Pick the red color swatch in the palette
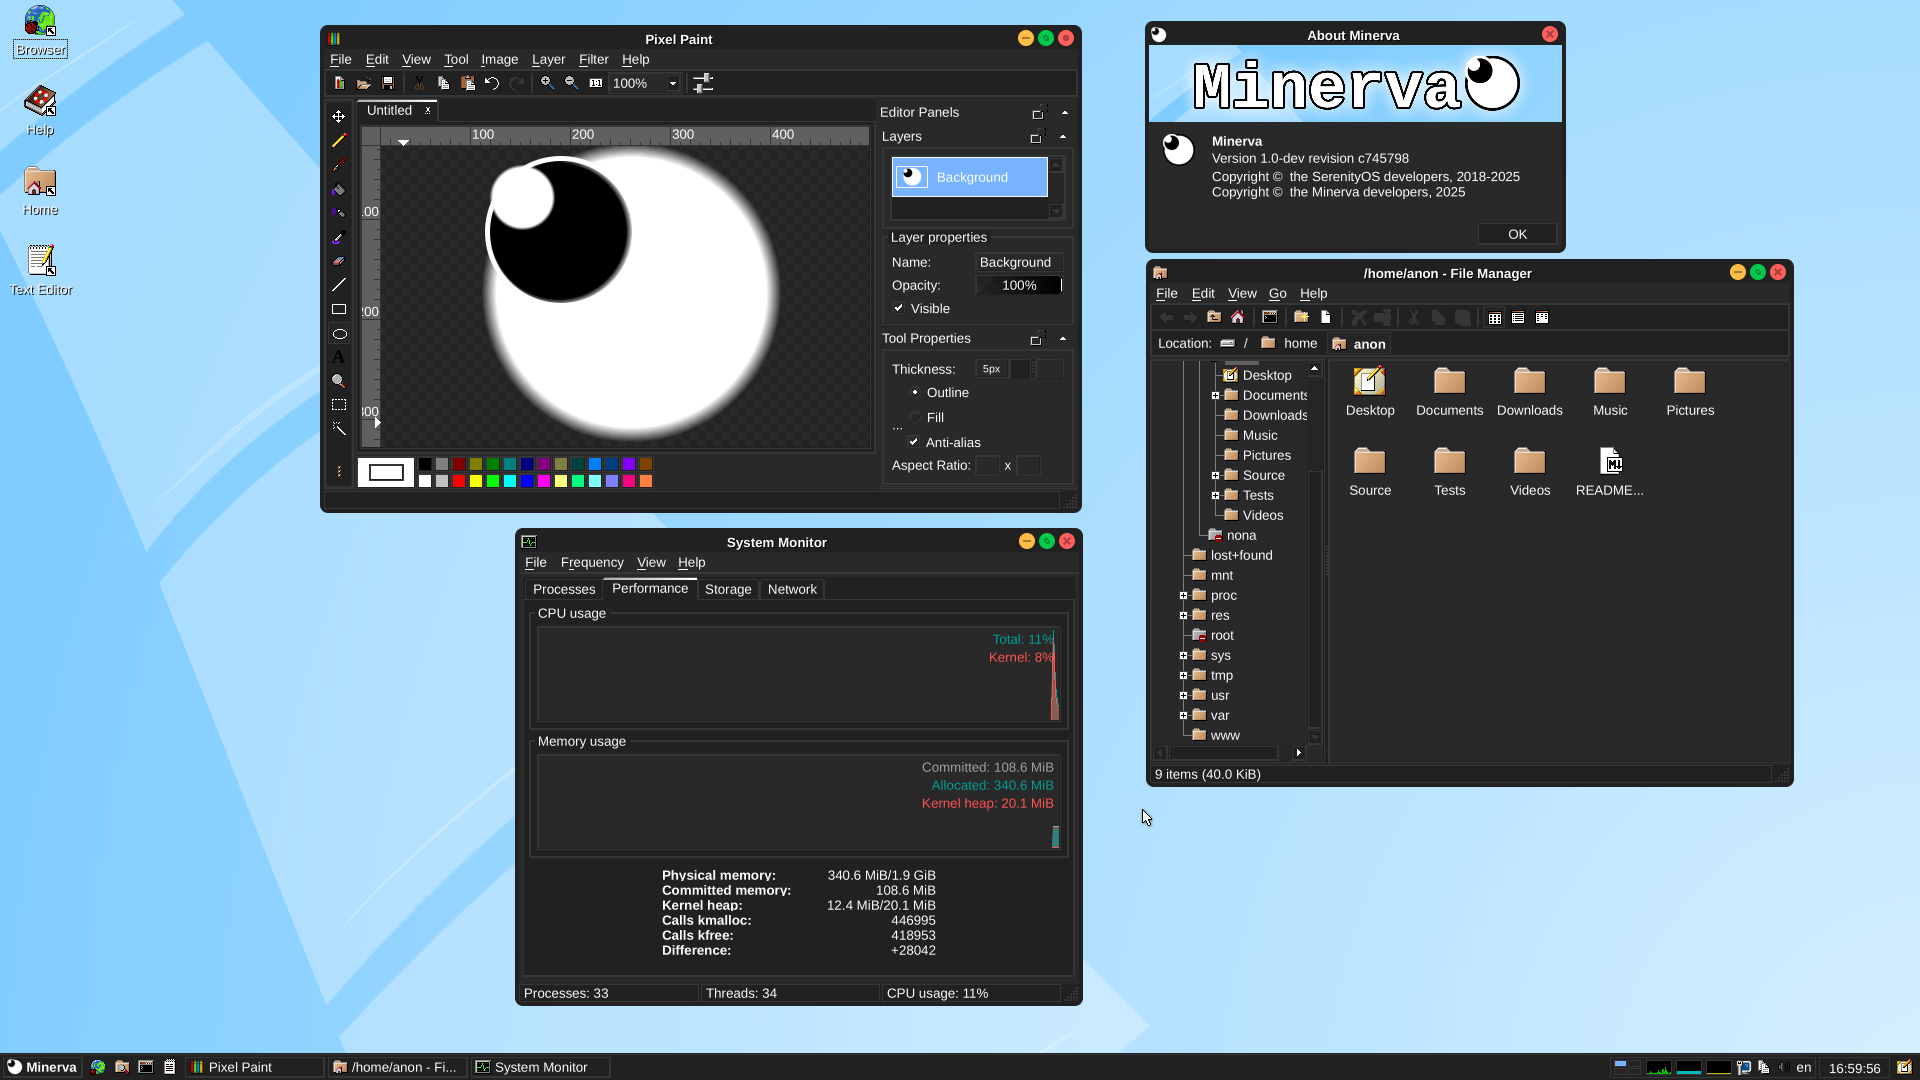 [458, 480]
